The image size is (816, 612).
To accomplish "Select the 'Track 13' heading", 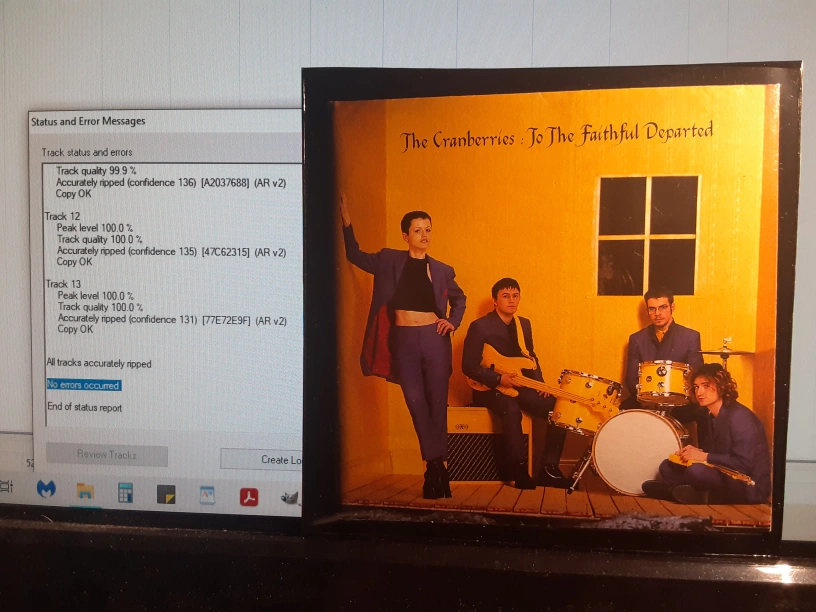I will coord(63,284).
